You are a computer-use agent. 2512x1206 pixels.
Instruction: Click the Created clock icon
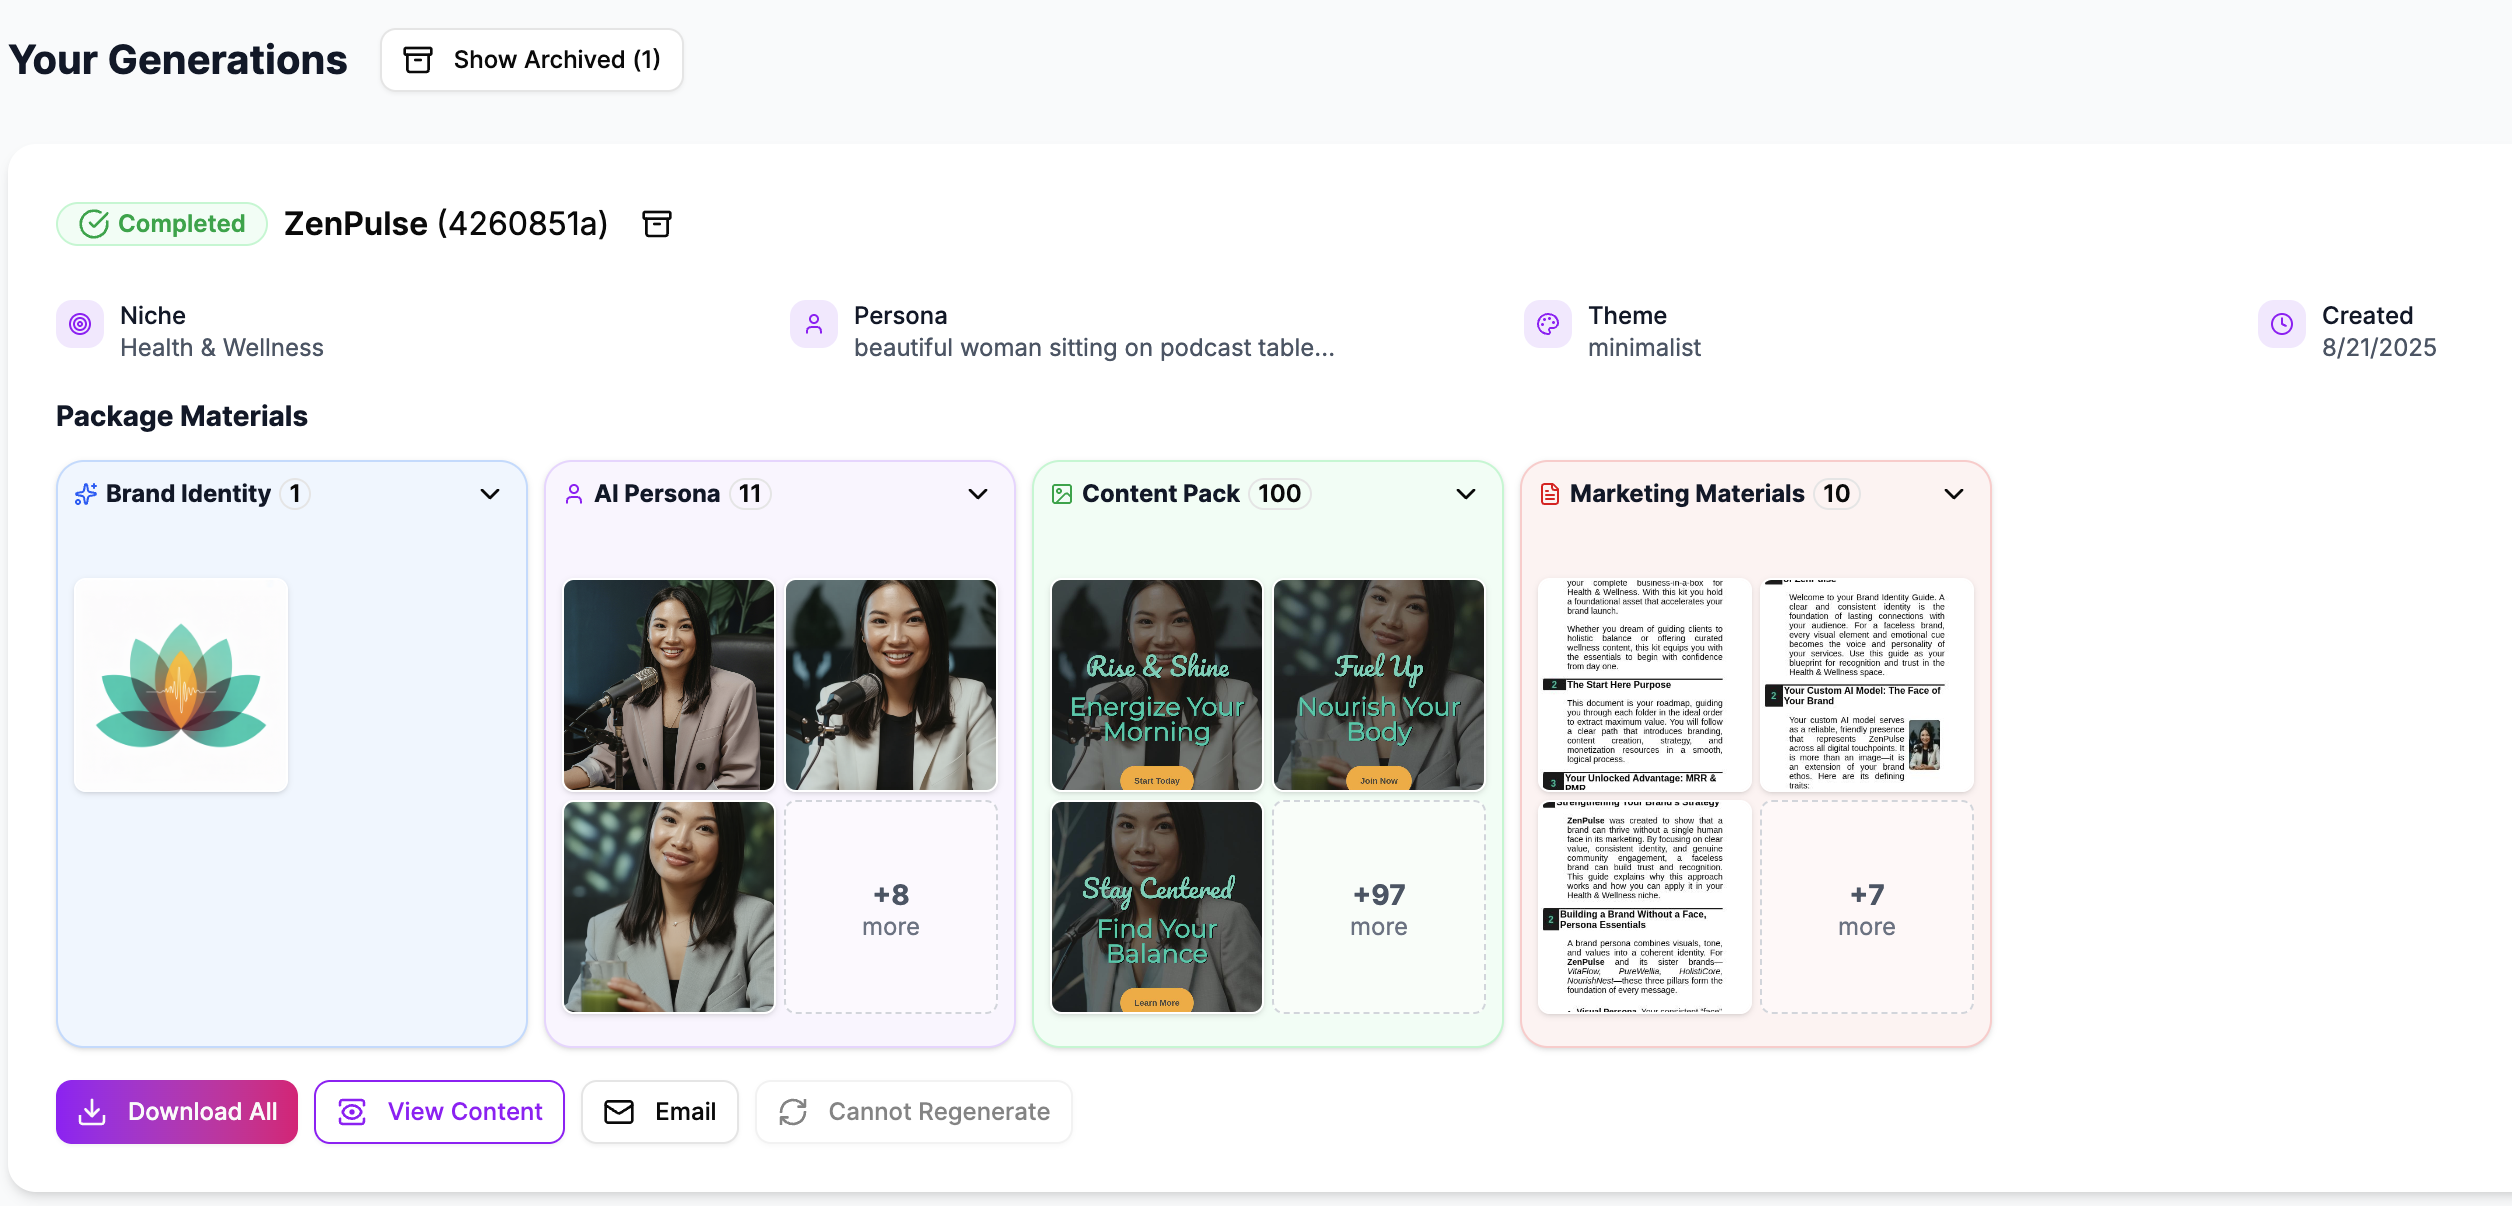tap(2282, 324)
